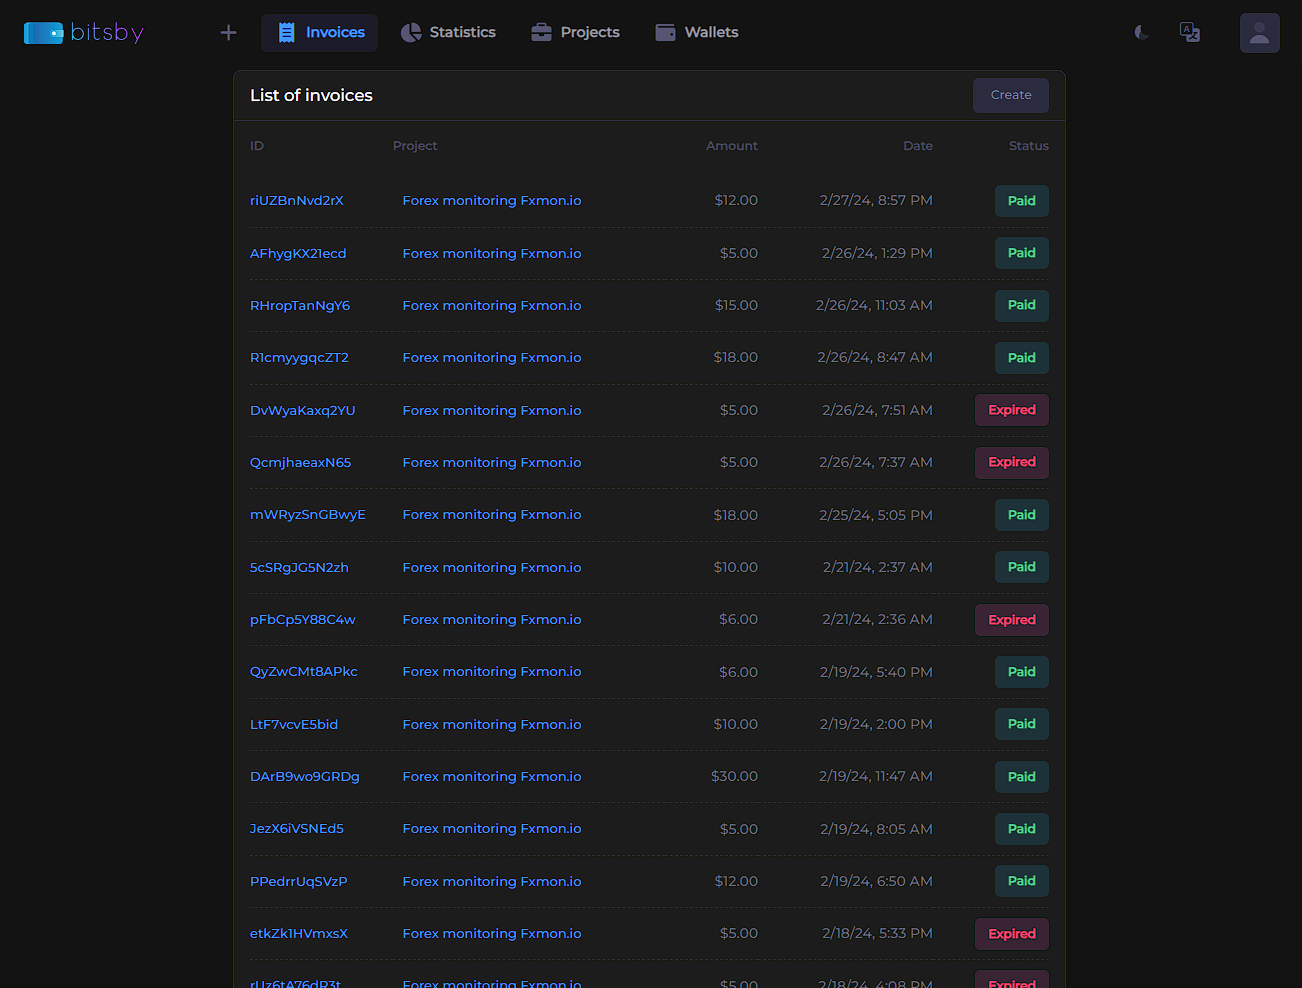Open the Statistics tab
The image size is (1302, 988).
448,33
